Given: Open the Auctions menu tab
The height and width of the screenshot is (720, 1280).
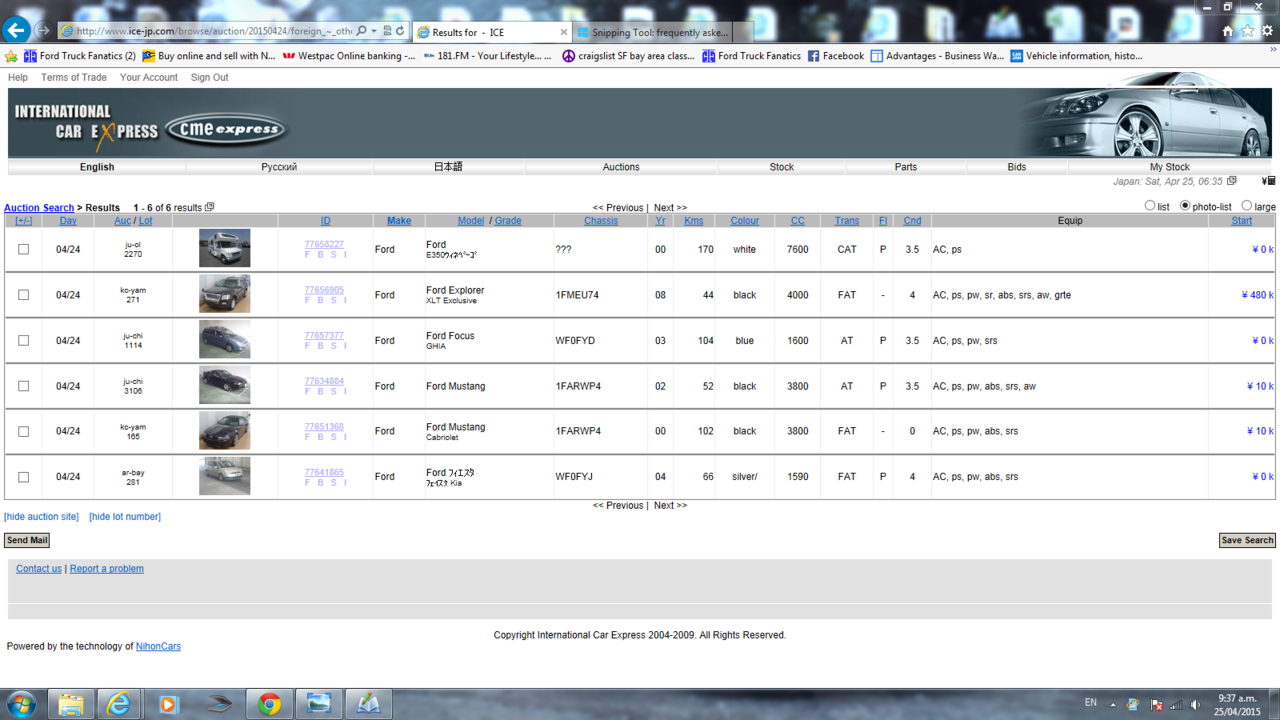Looking at the screenshot, I should pyautogui.click(x=621, y=167).
